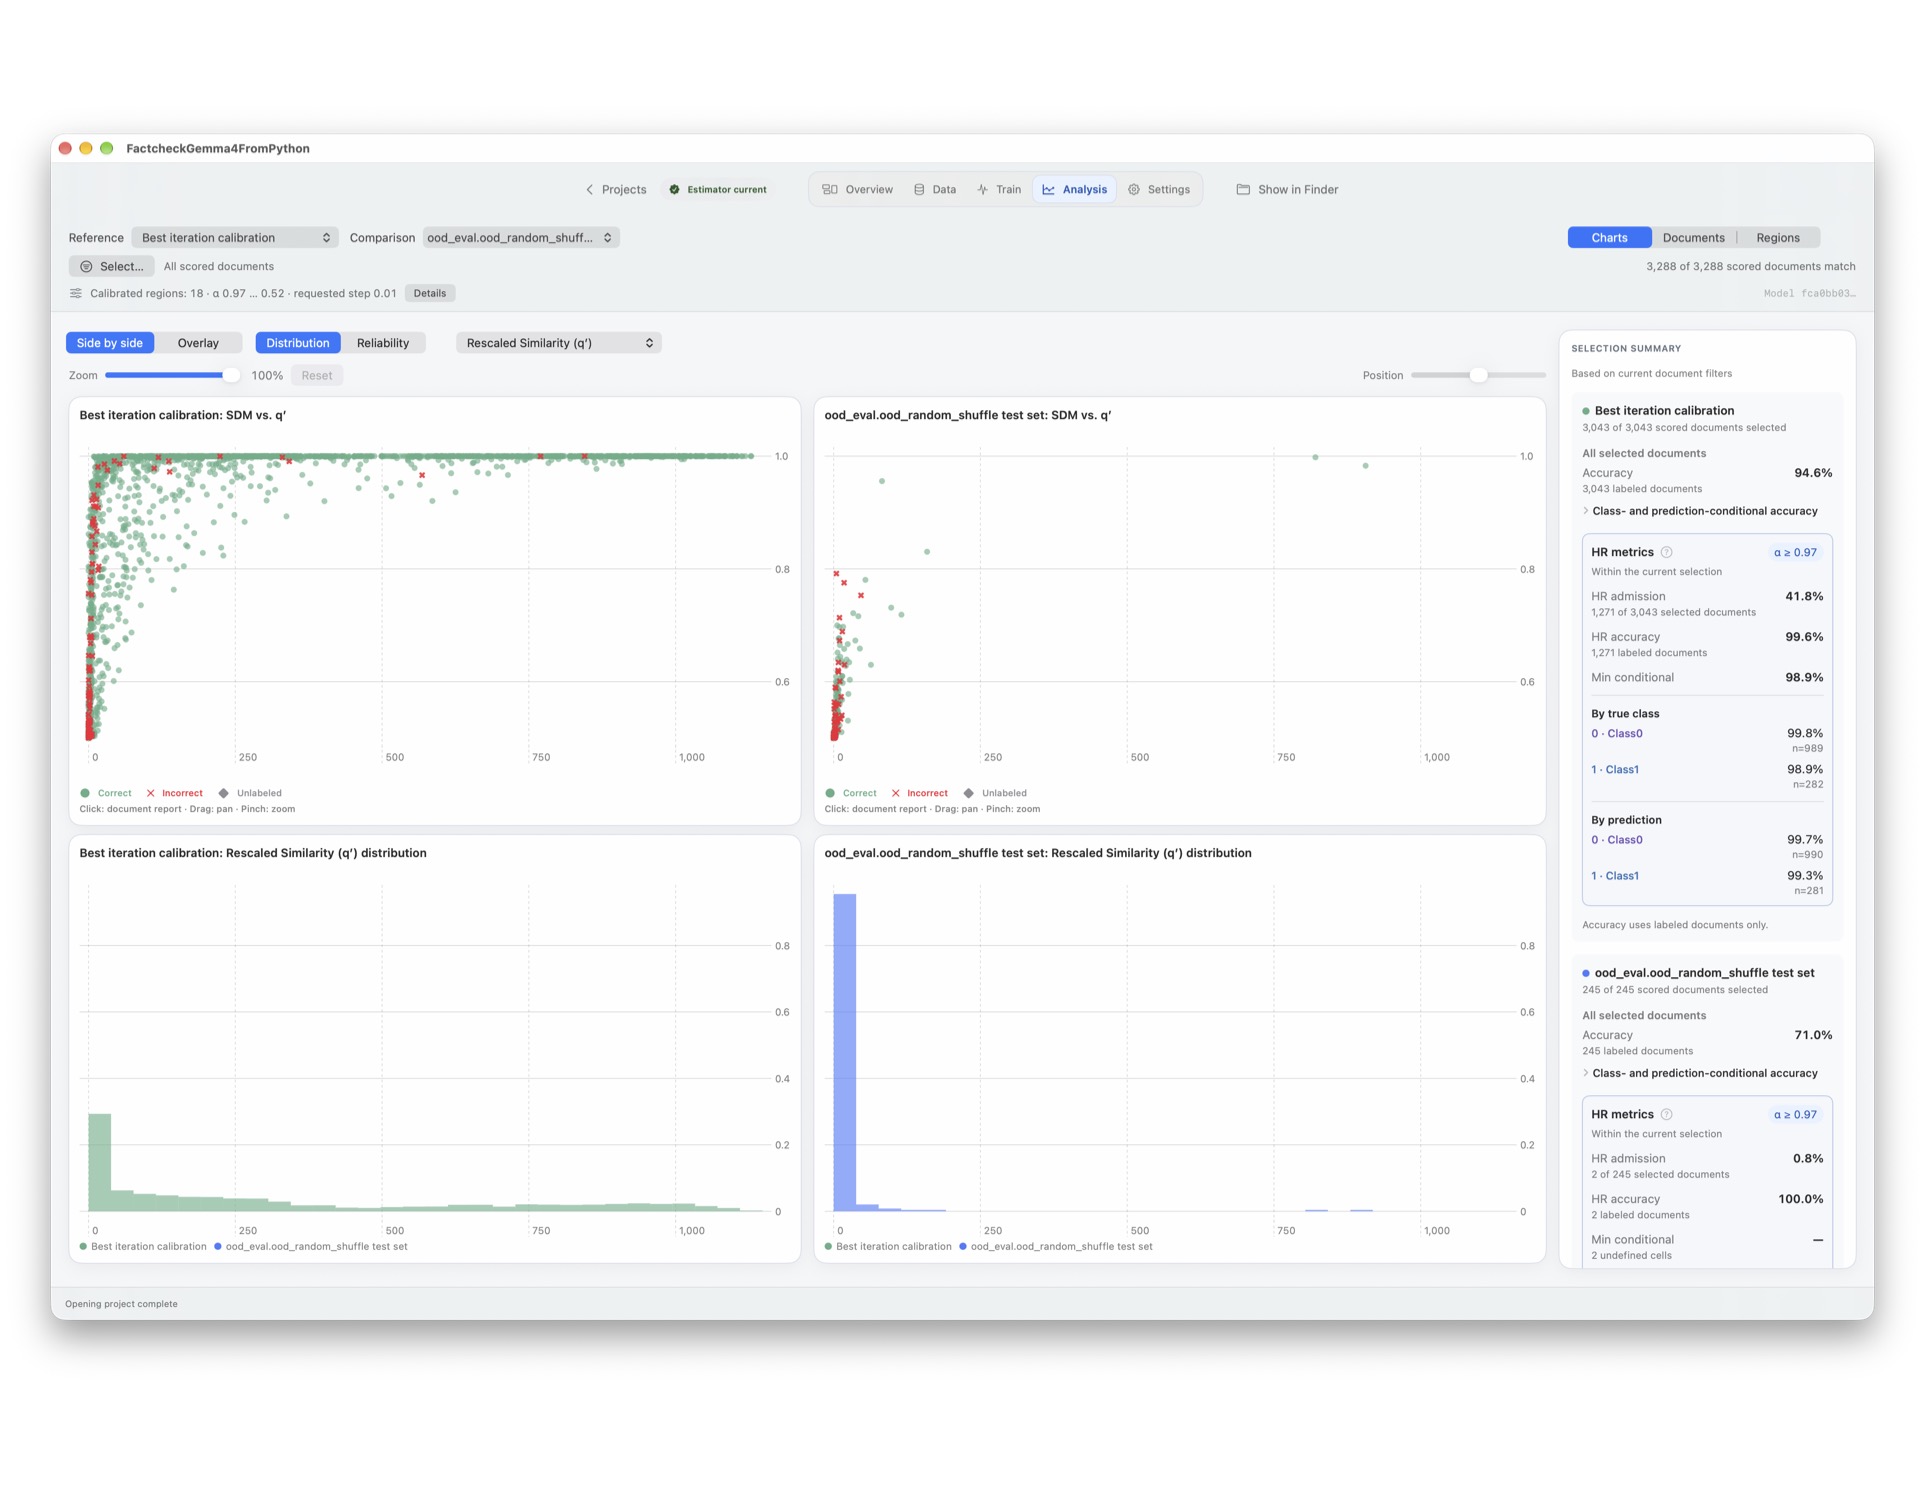Click the red window close button
Viewport: 1924px width, 1487px height.
[66, 148]
